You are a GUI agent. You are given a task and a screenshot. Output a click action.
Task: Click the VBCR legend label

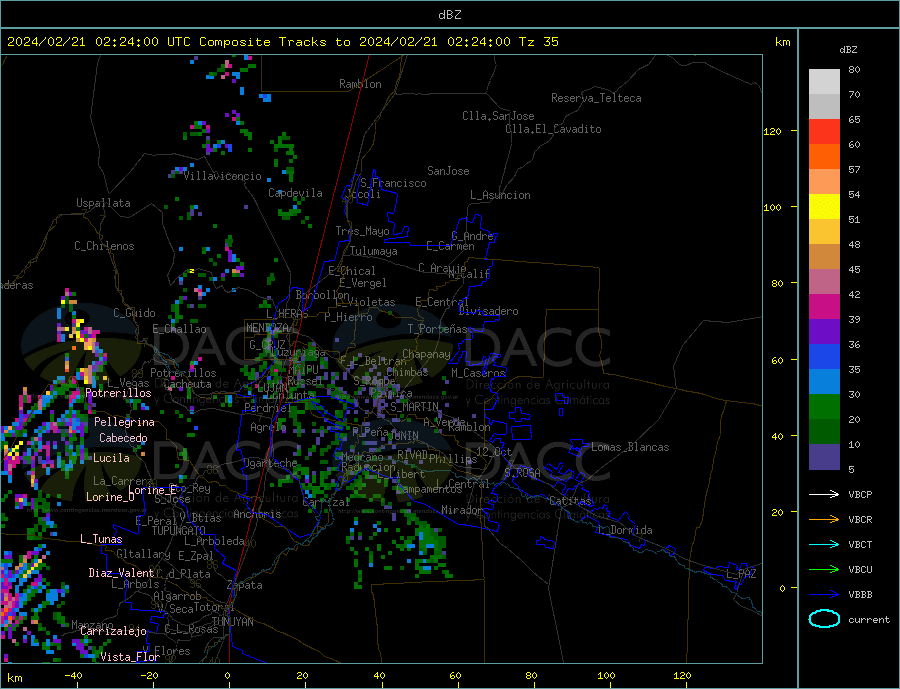point(860,520)
